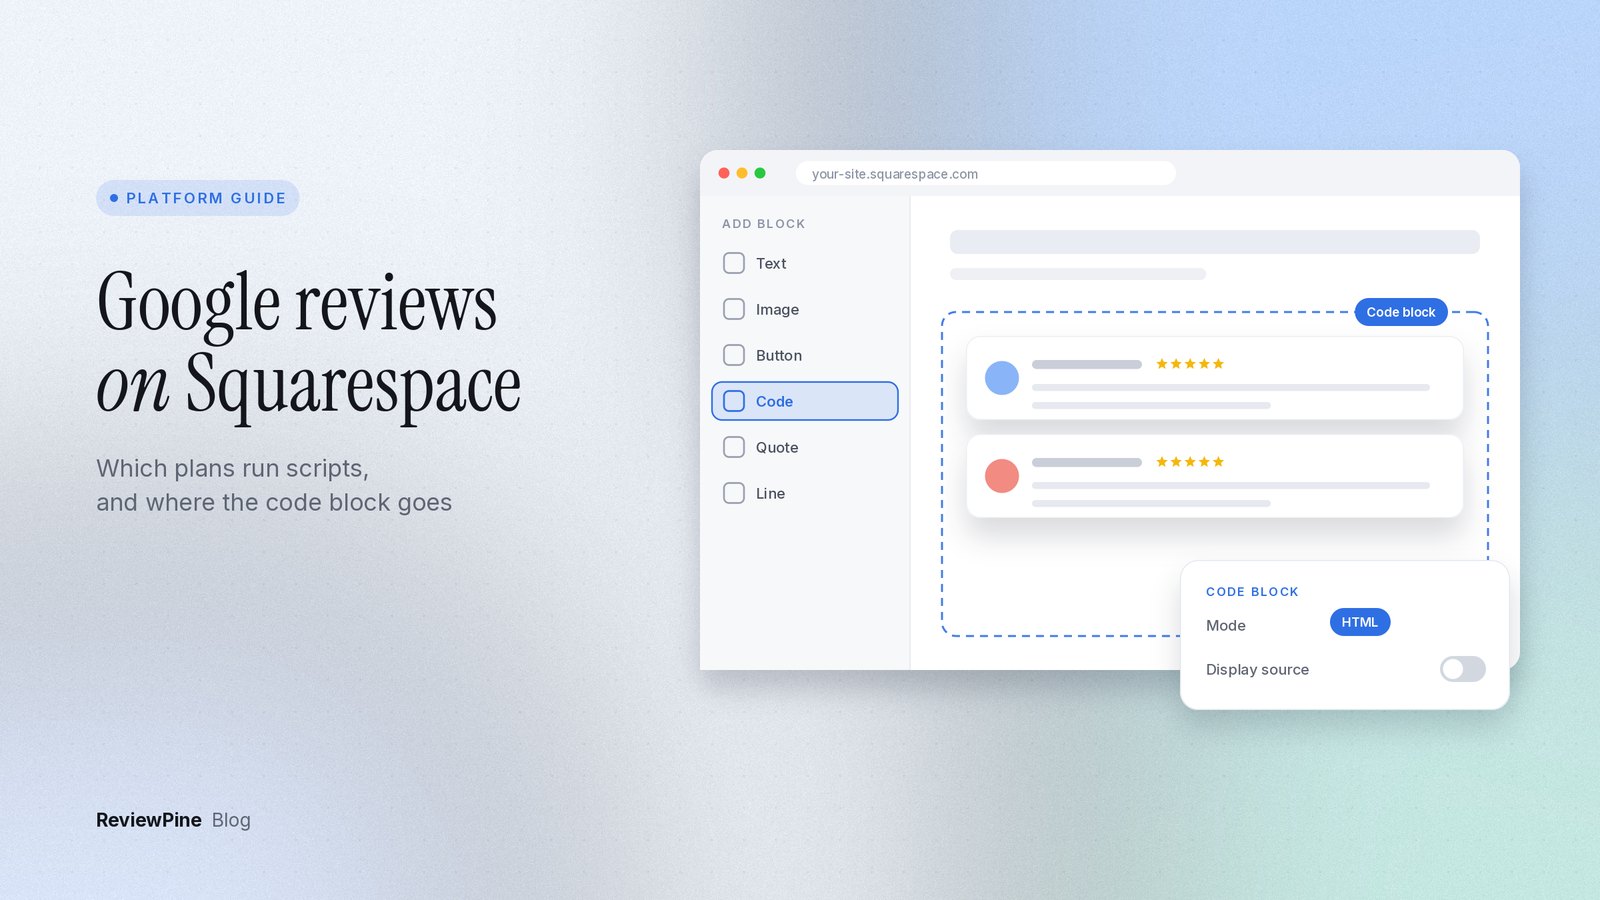Click the 'Text' label in block list

click(771, 263)
